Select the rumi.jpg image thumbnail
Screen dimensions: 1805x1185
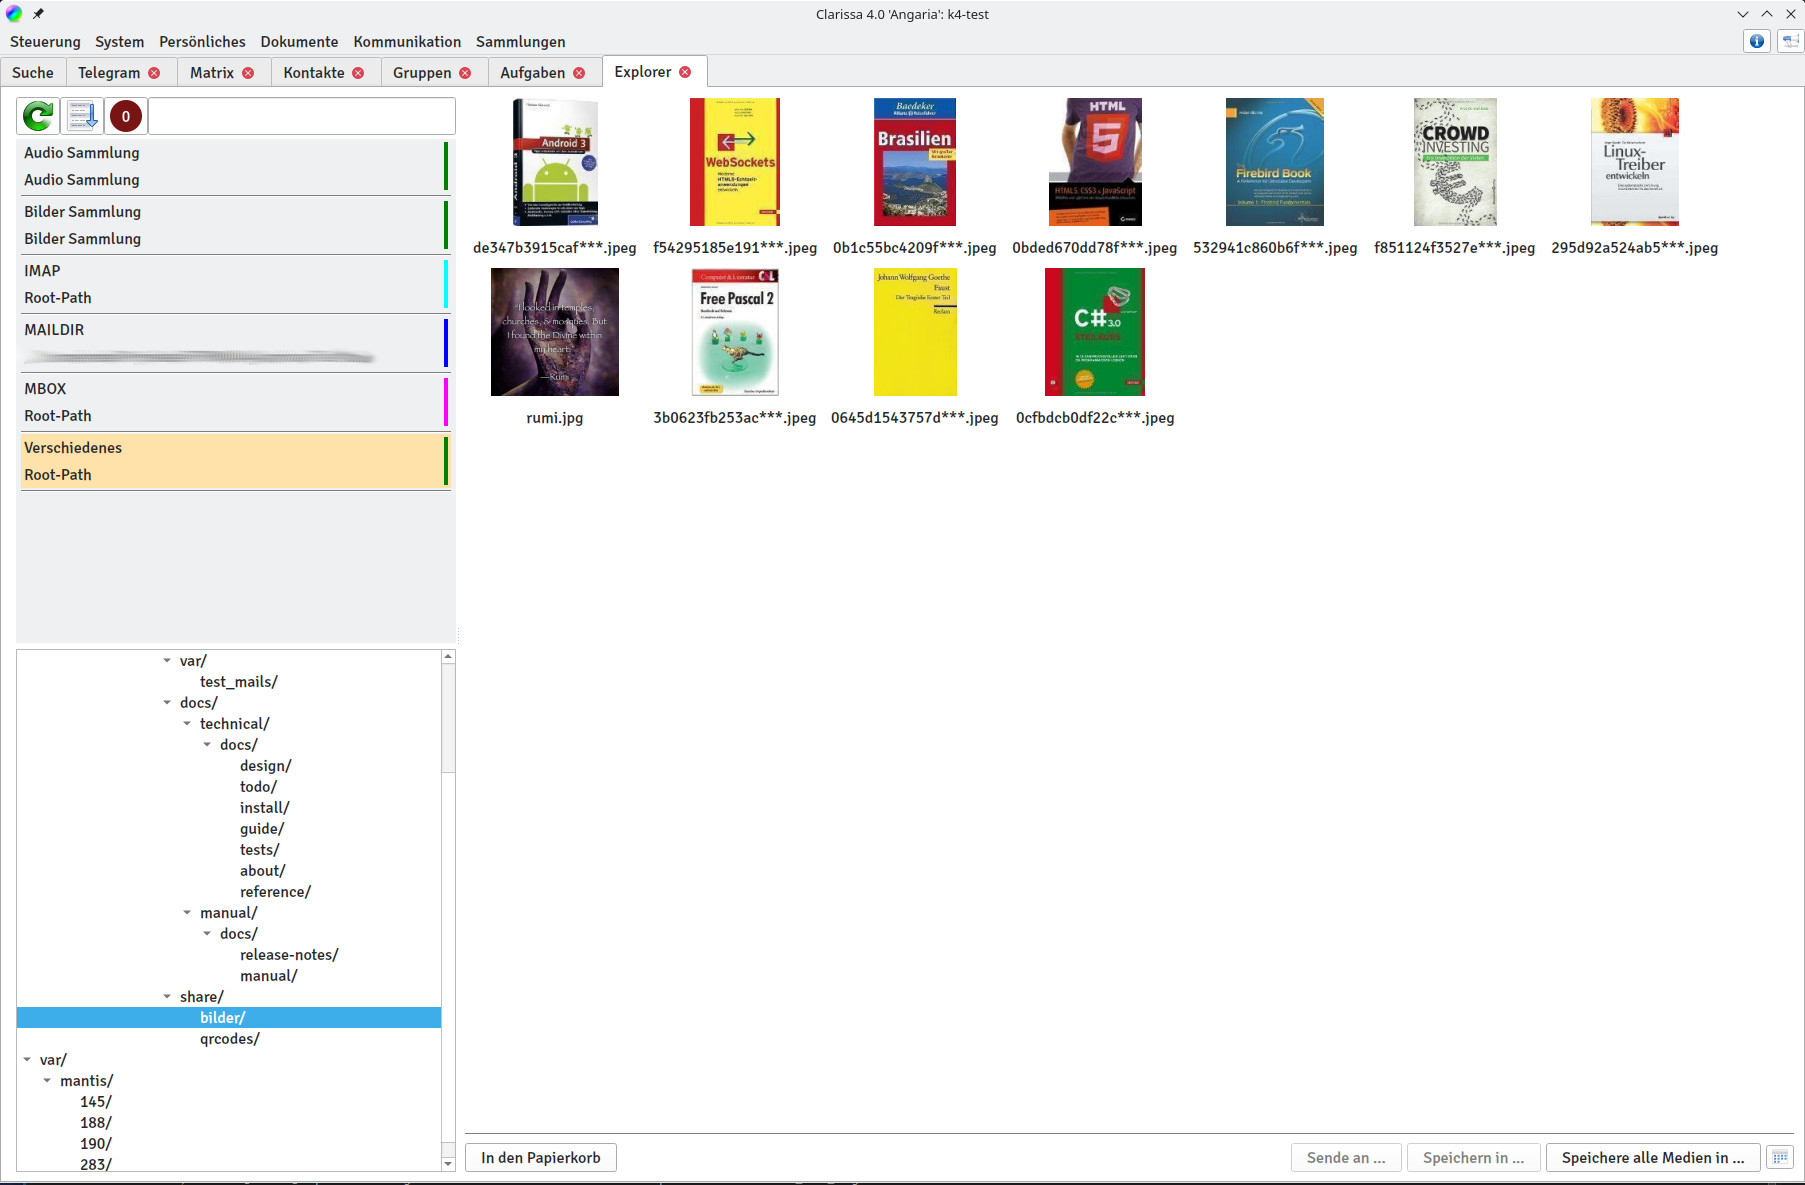tap(555, 332)
